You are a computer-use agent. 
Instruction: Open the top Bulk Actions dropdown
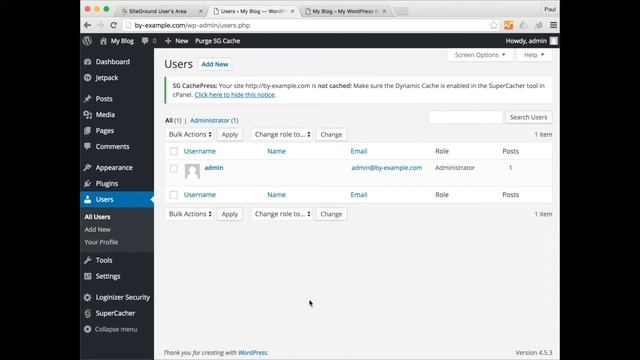[x=190, y=134]
